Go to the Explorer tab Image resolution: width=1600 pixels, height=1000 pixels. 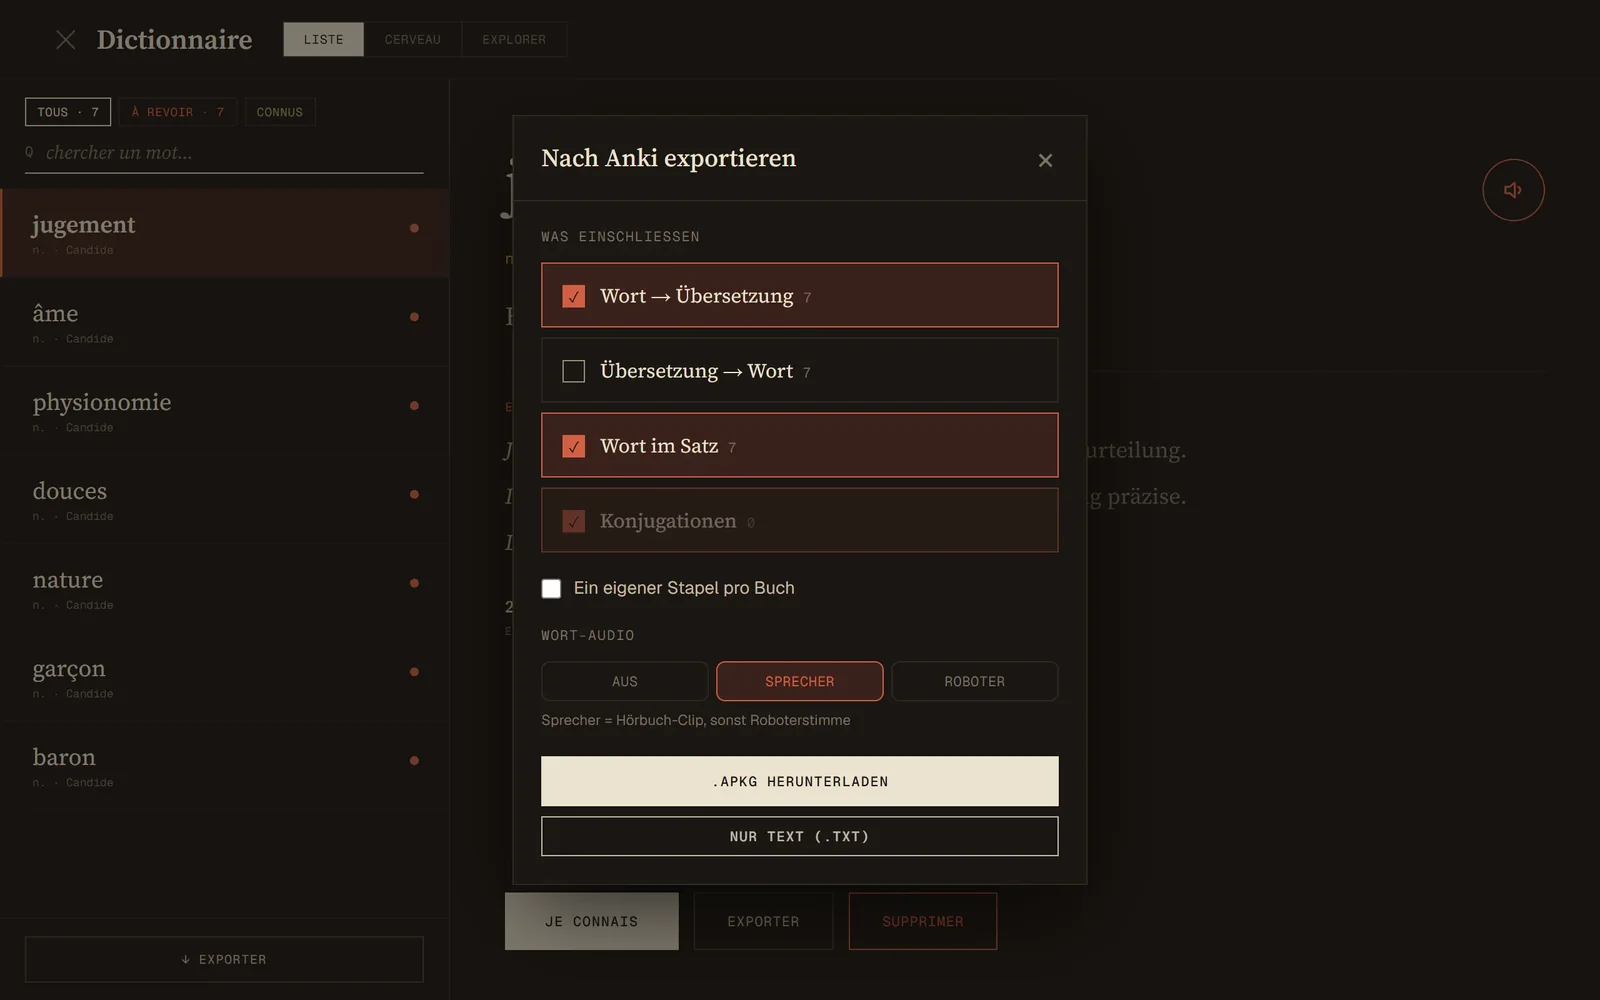(514, 40)
